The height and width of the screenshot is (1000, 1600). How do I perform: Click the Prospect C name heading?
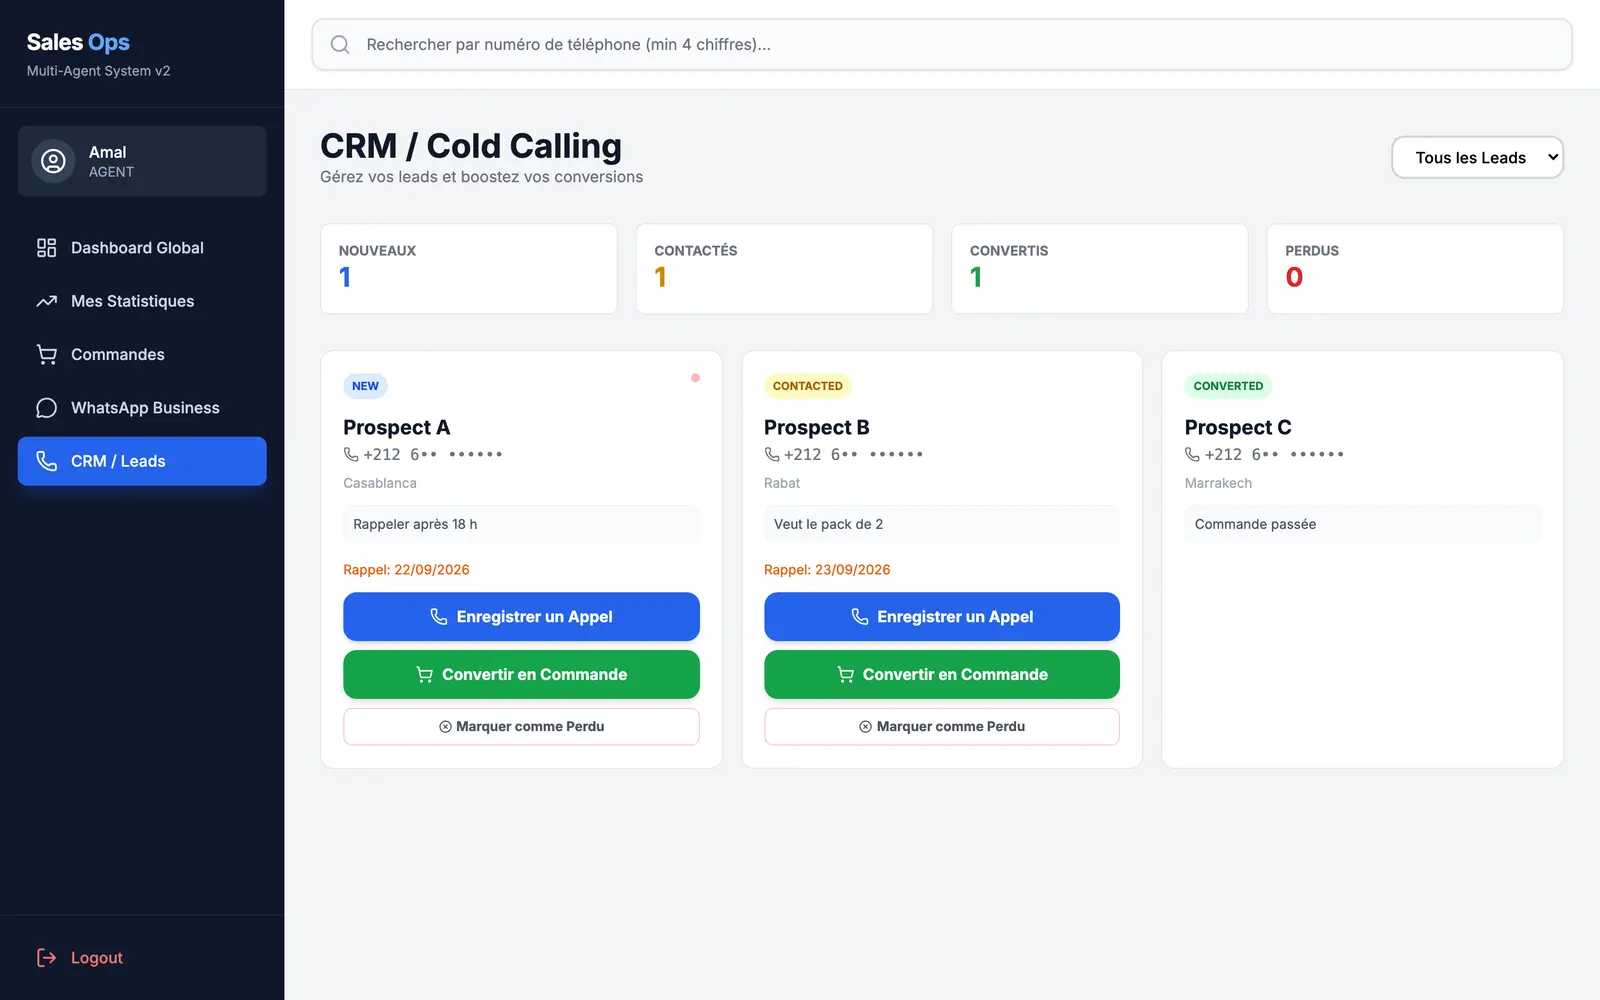[1238, 428]
